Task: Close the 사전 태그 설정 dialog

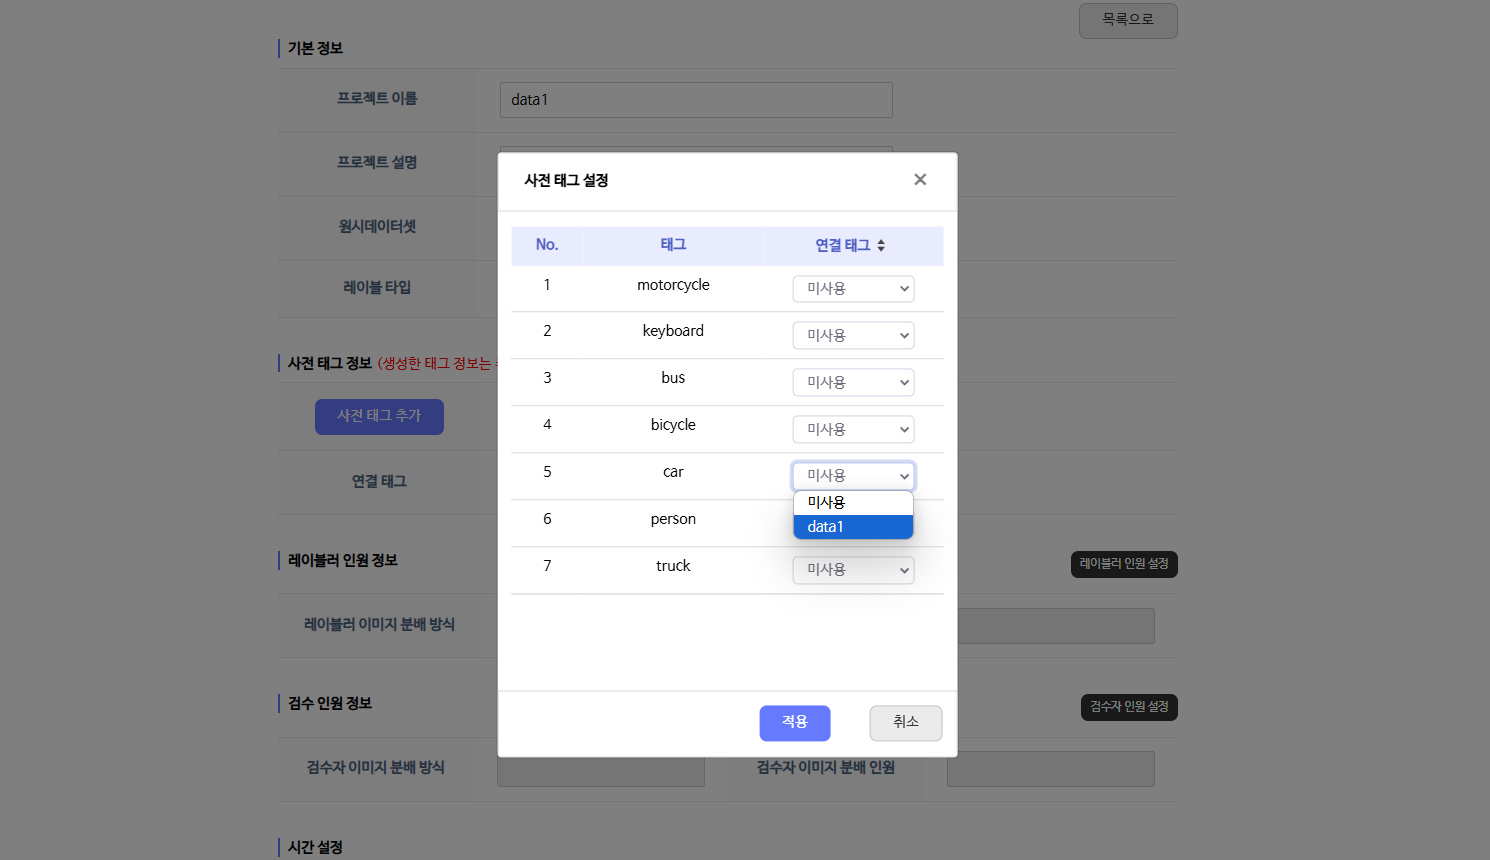Action: point(920,180)
